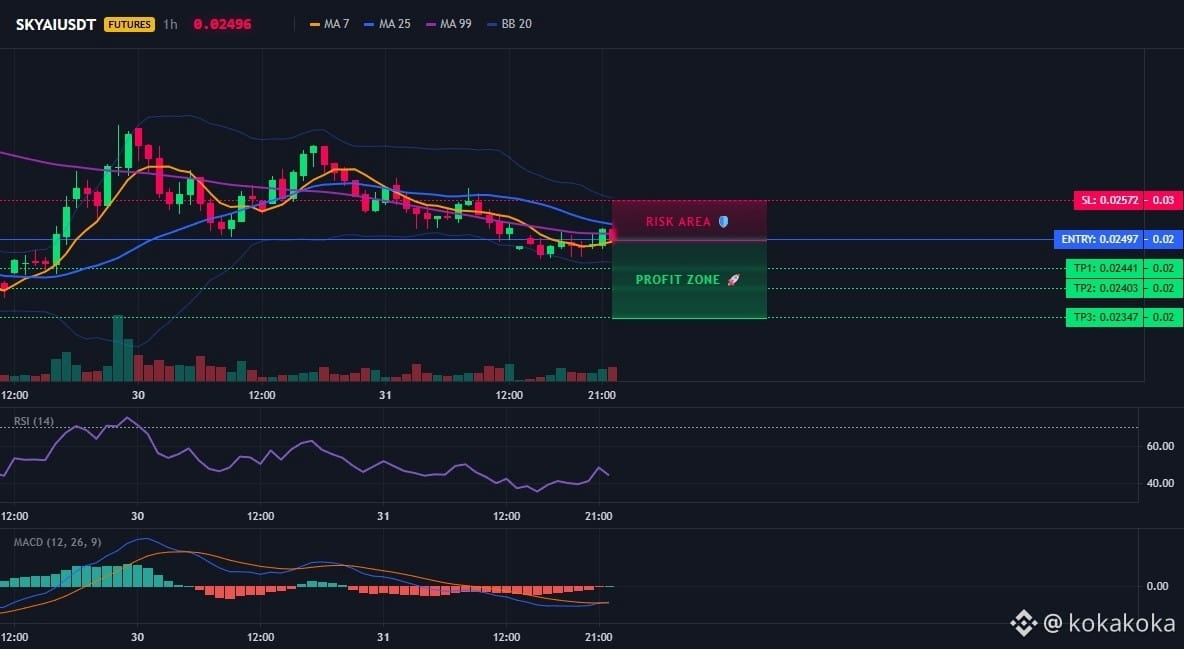Click the TP3: 0.02347 label
1184x649 pixels.
(1105, 317)
